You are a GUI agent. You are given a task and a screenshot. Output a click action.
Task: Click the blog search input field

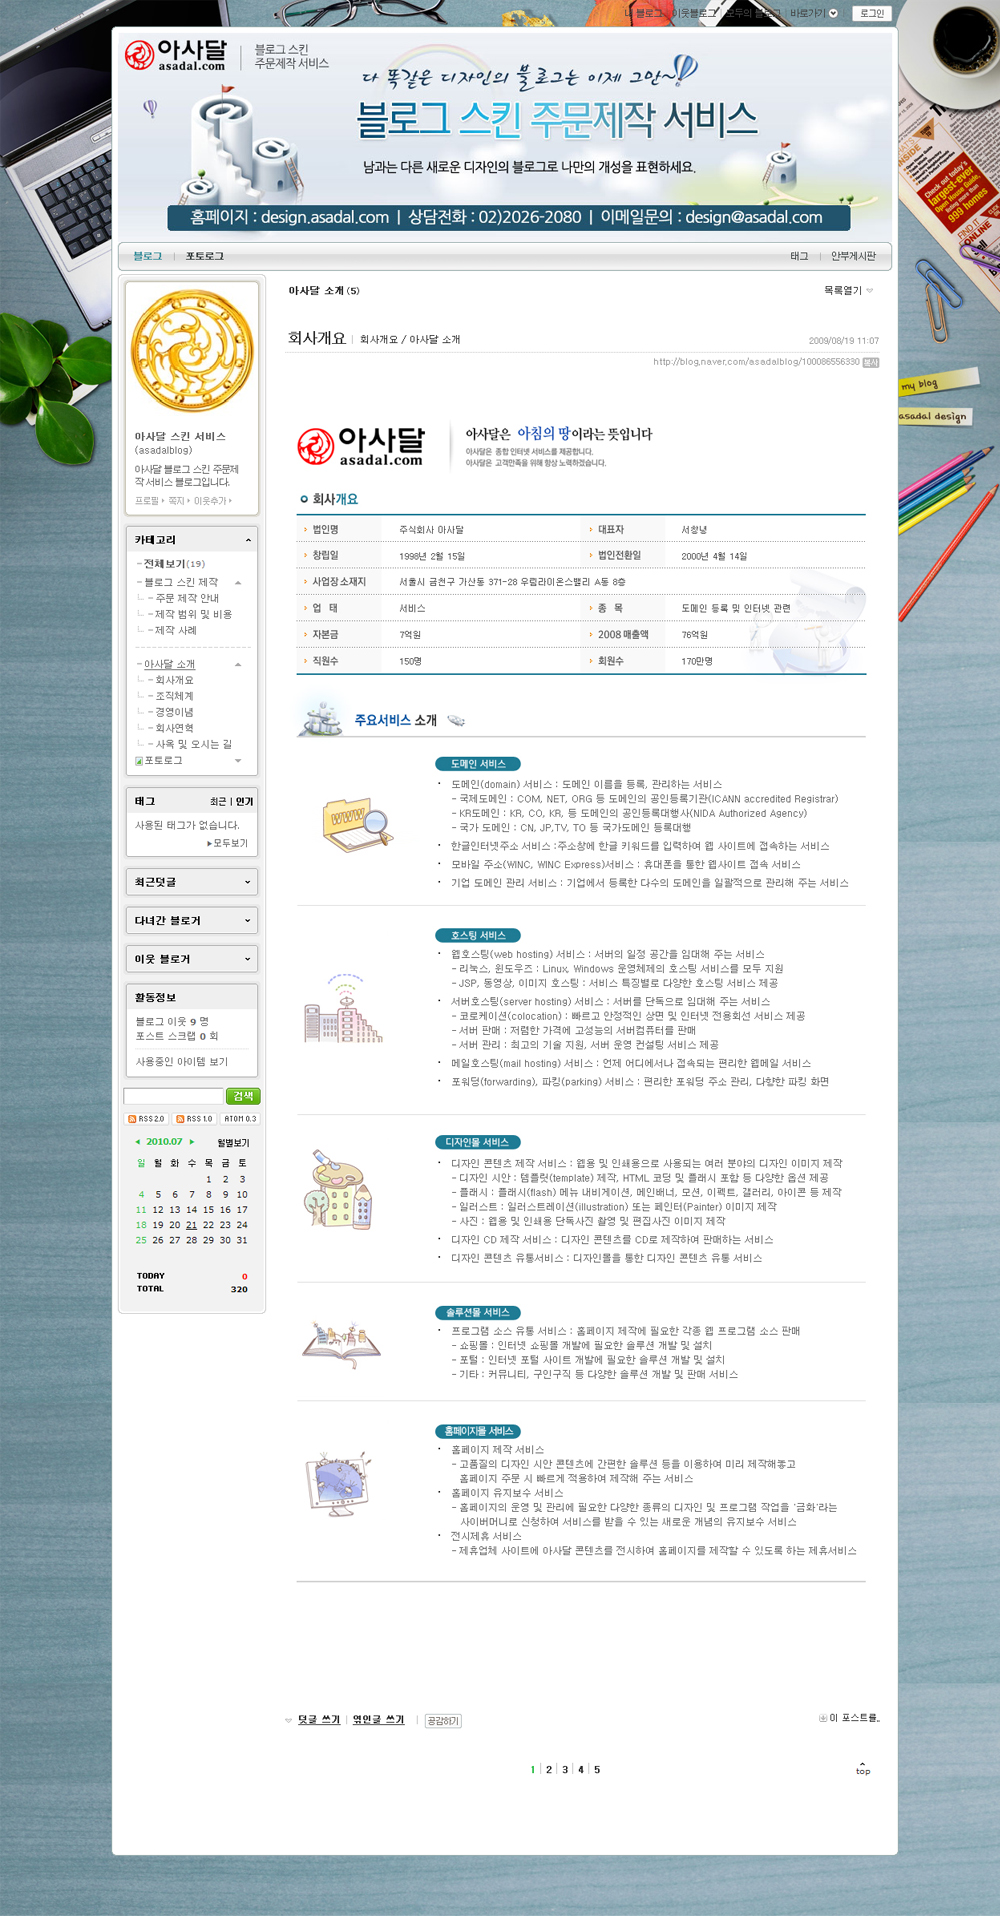tap(173, 1096)
